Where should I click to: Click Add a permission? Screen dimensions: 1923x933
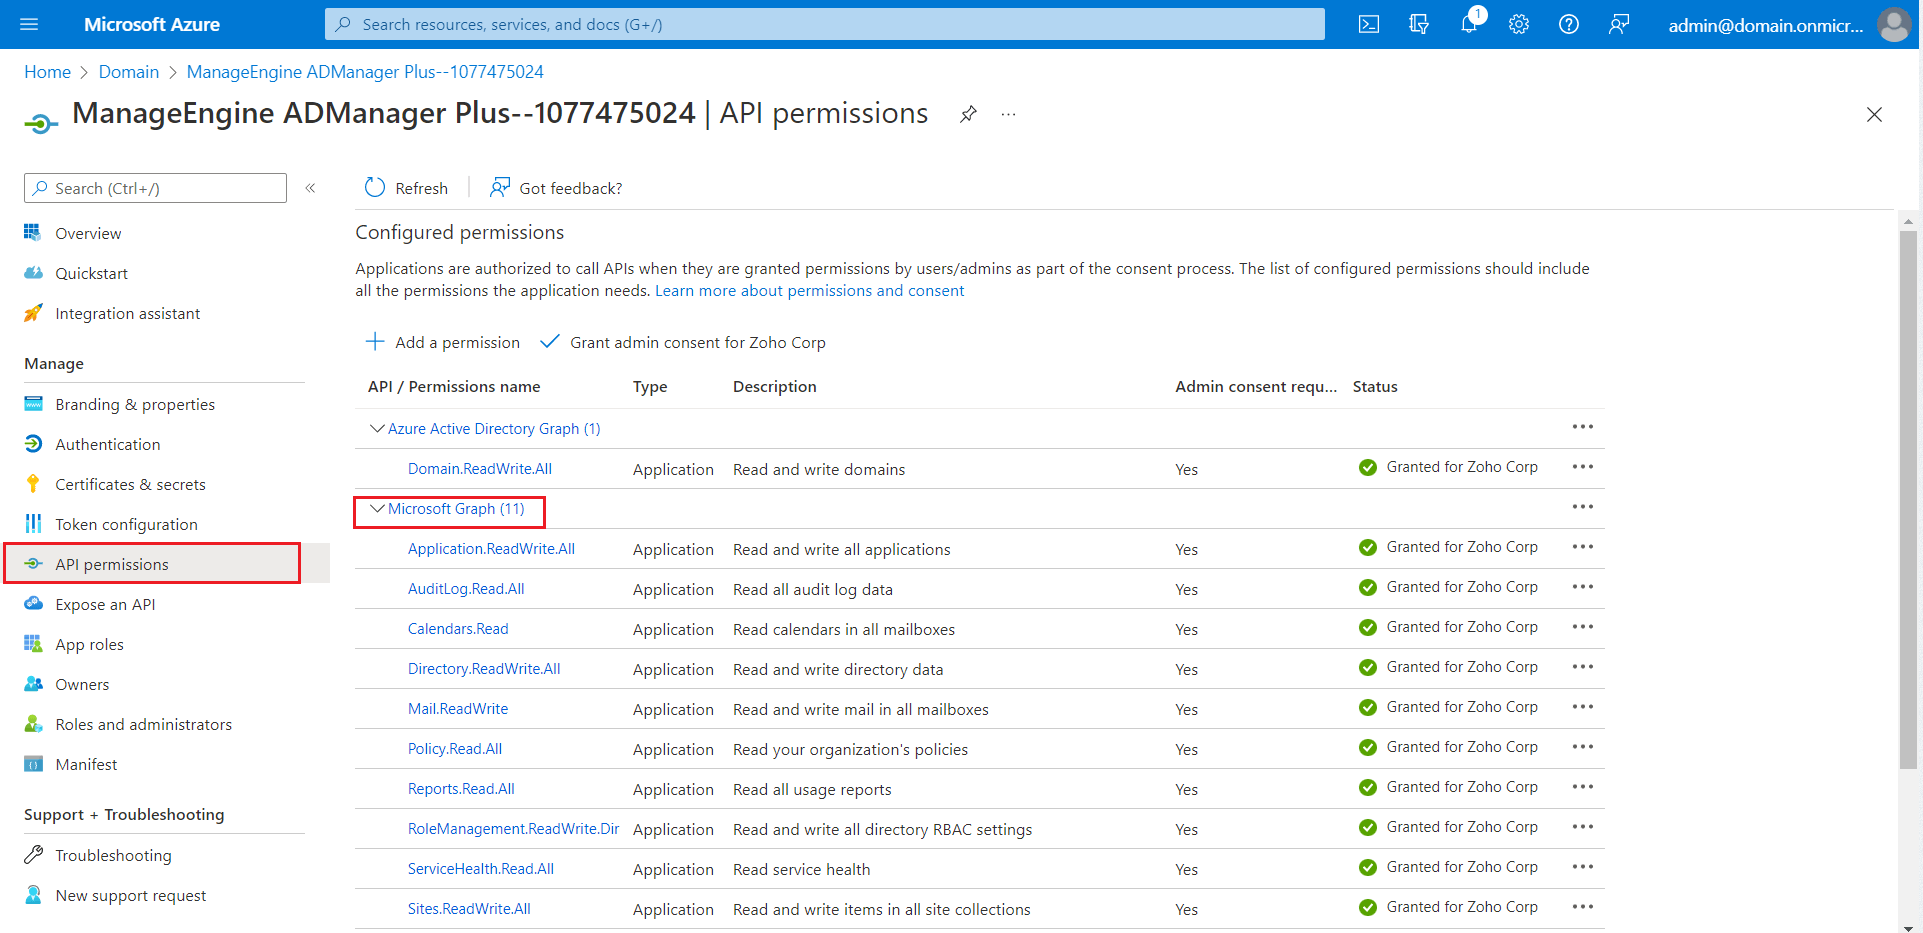pyautogui.click(x=443, y=342)
